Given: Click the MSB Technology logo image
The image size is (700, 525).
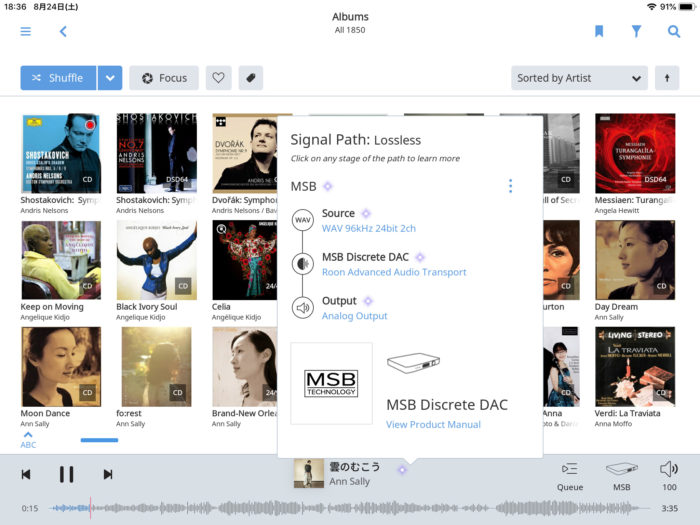Looking at the screenshot, I should point(331,383).
